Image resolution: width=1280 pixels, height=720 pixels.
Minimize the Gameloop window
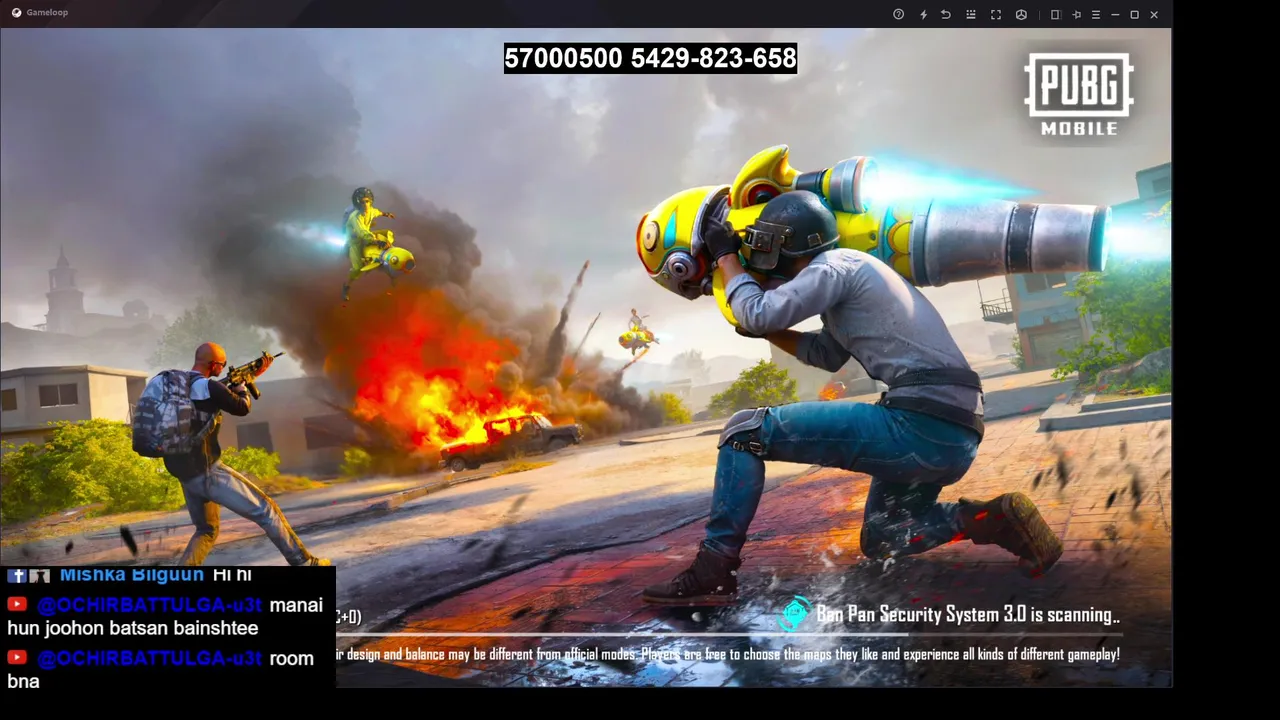coord(1115,14)
